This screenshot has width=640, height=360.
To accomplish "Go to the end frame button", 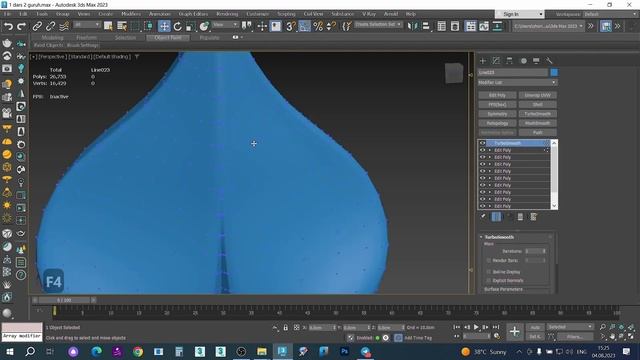I will (496, 327).
